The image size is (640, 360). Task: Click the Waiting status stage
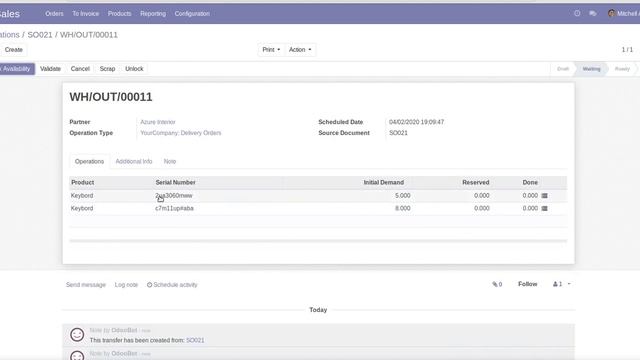(591, 69)
